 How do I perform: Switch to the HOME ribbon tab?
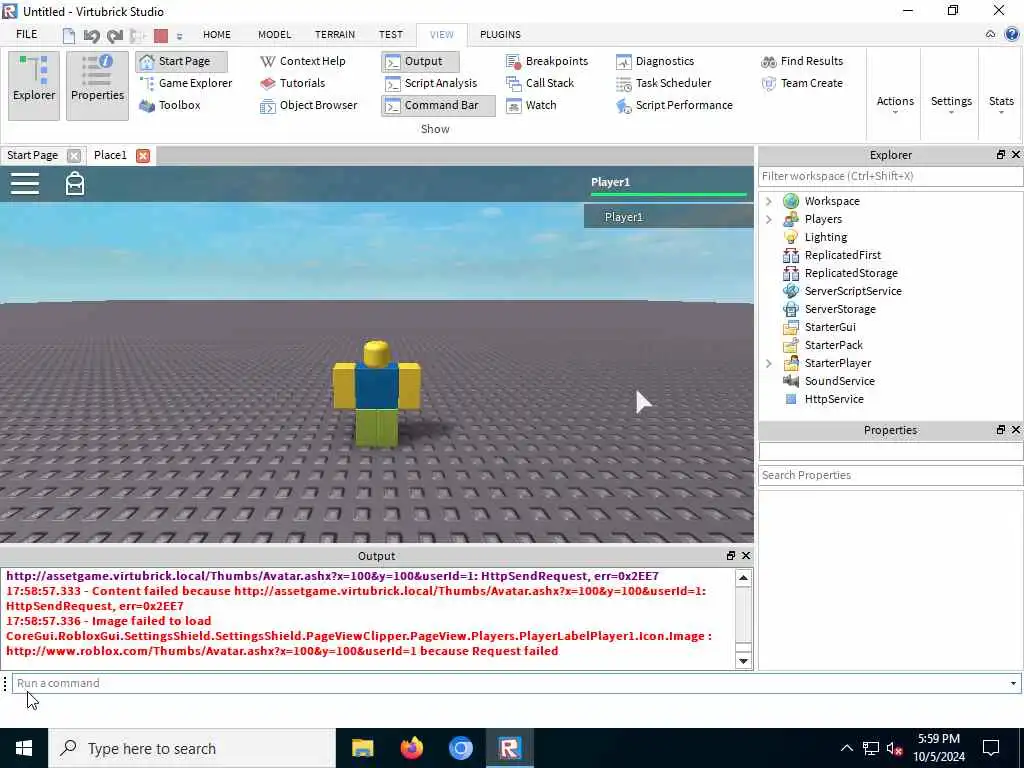(x=217, y=35)
